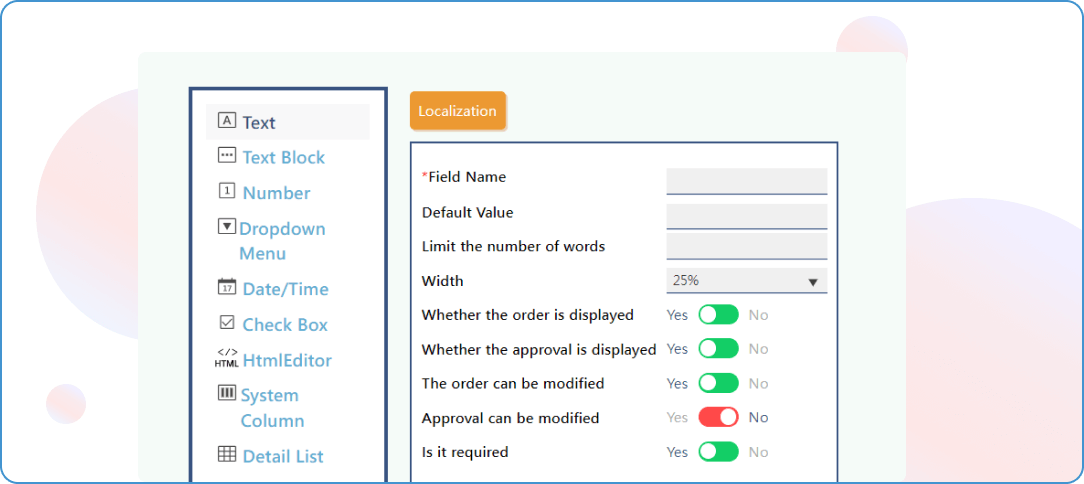1084x484 pixels.
Task: Click the Text field type icon
Action: [227, 121]
